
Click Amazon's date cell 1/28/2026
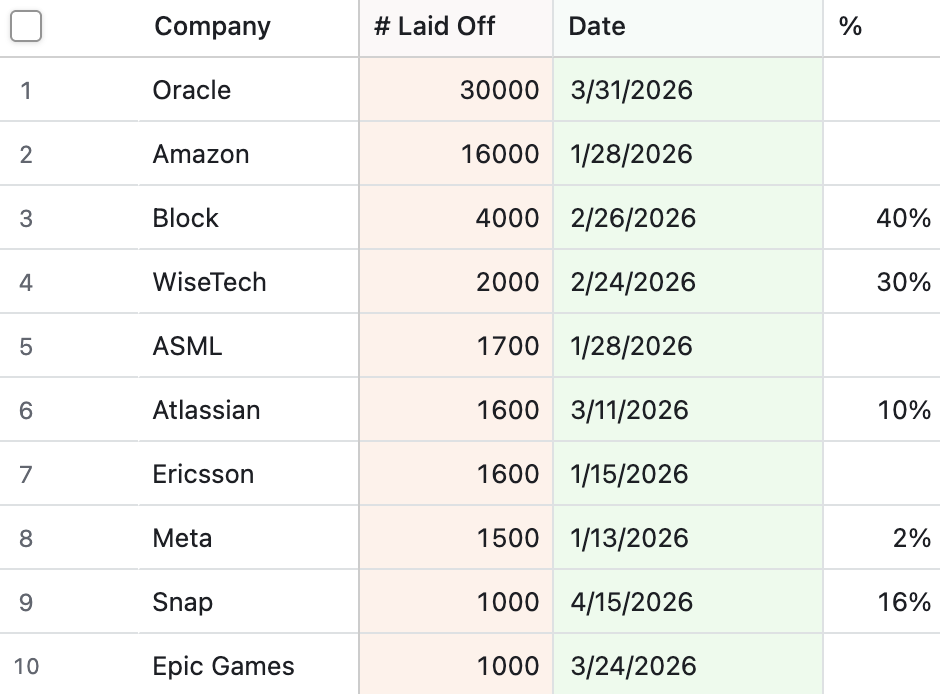(x=629, y=154)
